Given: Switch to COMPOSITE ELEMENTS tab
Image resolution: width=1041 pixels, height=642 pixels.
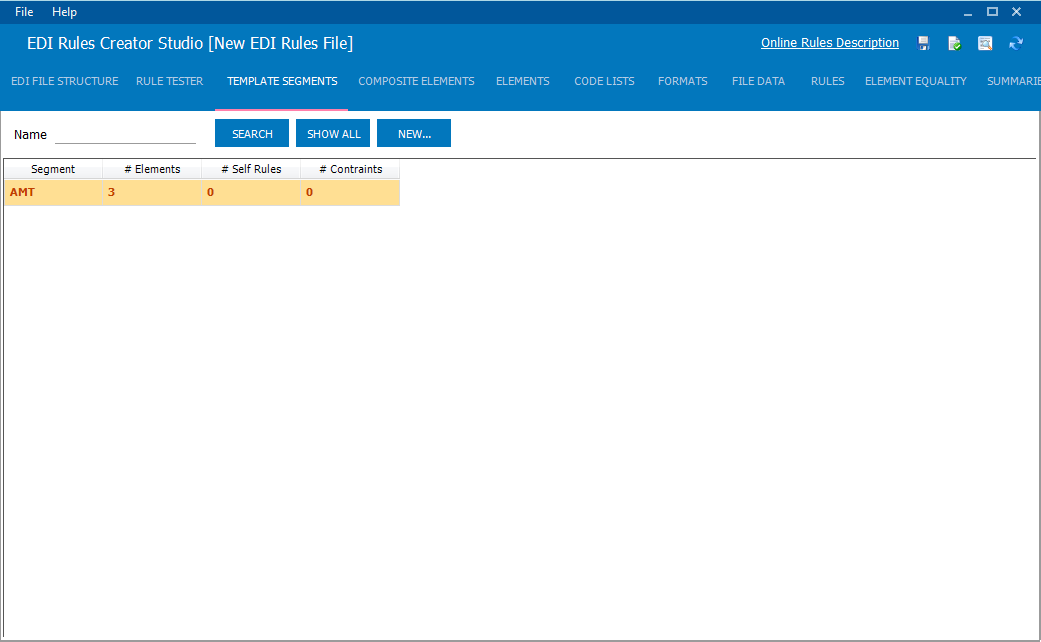Looking at the screenshot, I should click(416, 81).
